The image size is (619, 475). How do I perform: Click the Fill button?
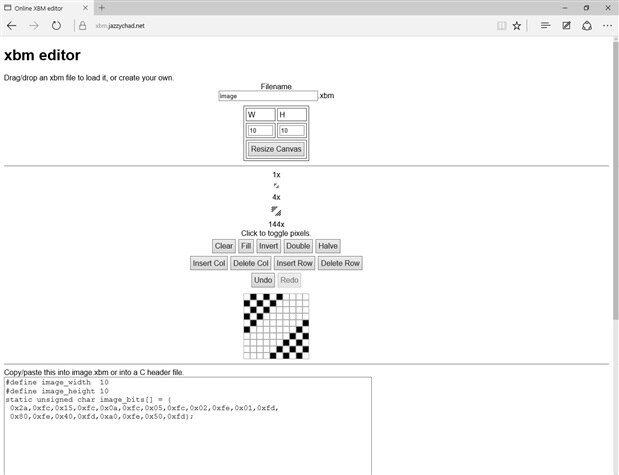click(x=246, y=246)
